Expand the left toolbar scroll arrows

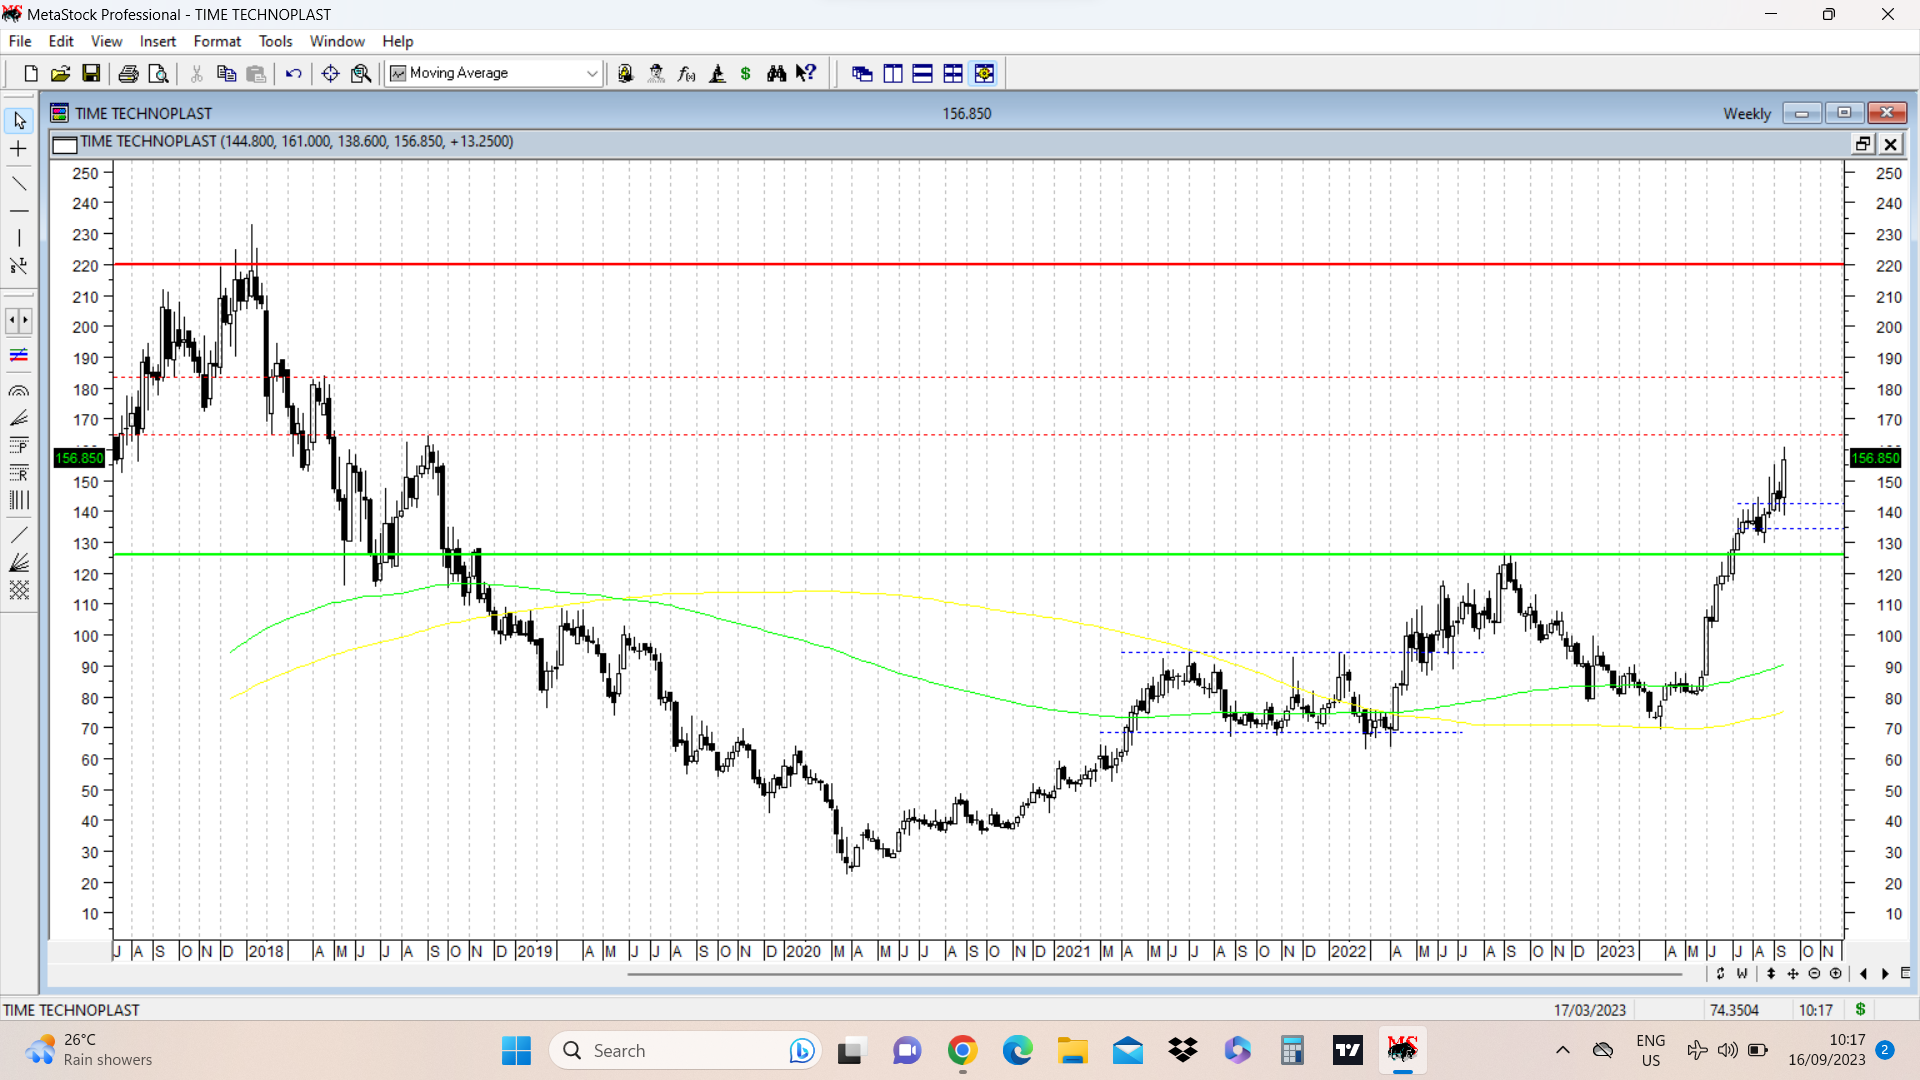(19, 321)
